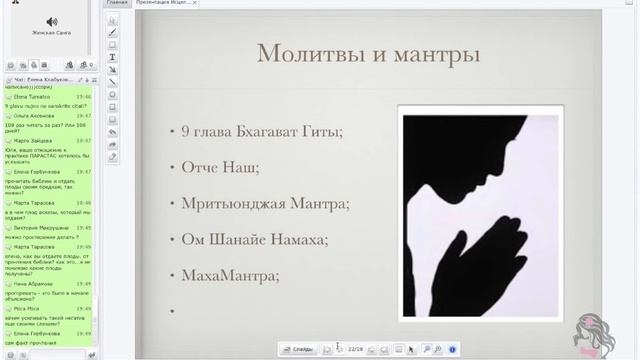The image size is (640, 360).
Task: Click Марго Зайцева in chat
Action: pos(33,141)
